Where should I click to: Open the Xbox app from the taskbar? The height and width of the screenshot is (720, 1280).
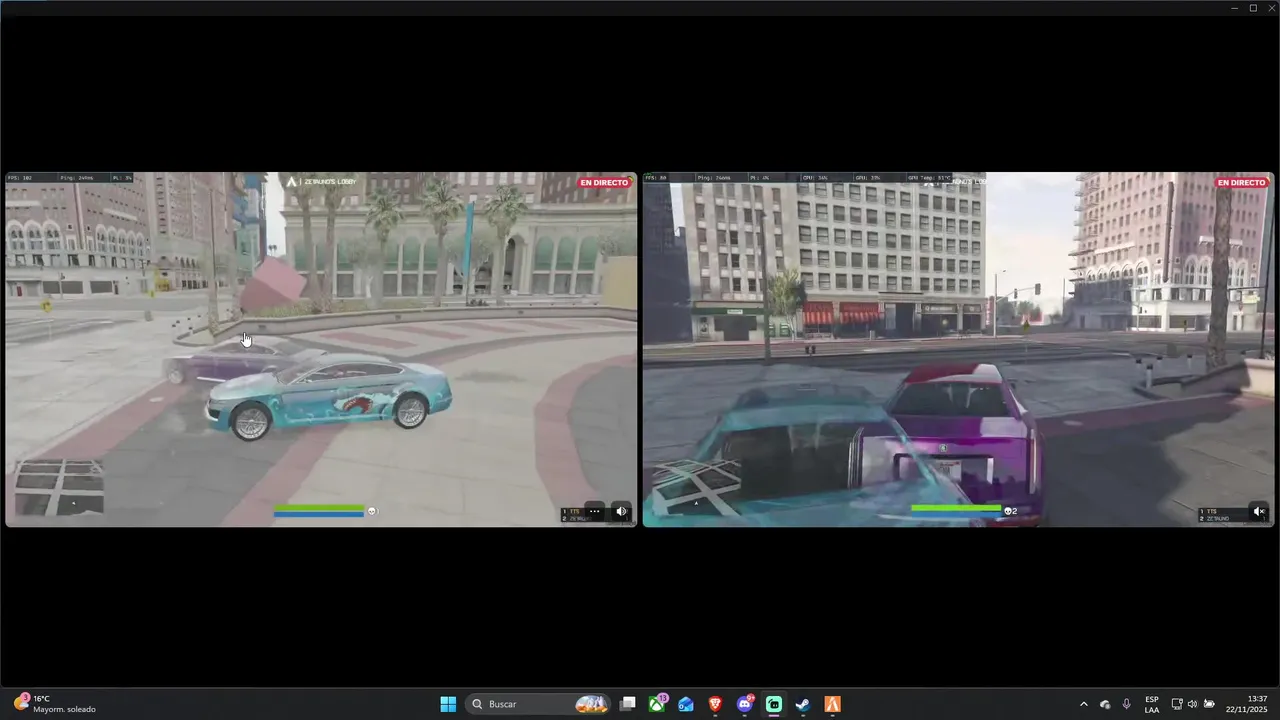[657, 704]
